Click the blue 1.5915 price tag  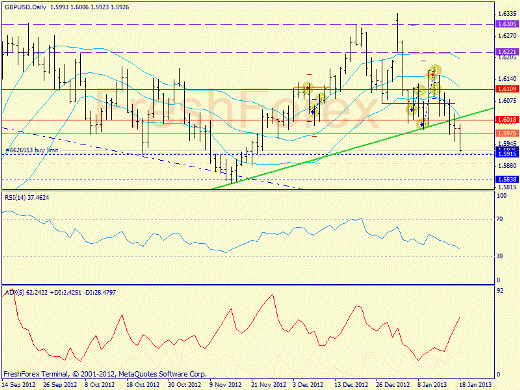(507, 154)
